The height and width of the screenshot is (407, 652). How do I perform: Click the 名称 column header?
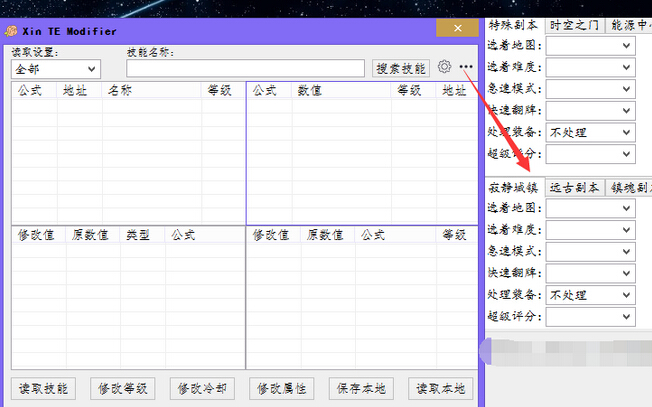coord(152,90)
